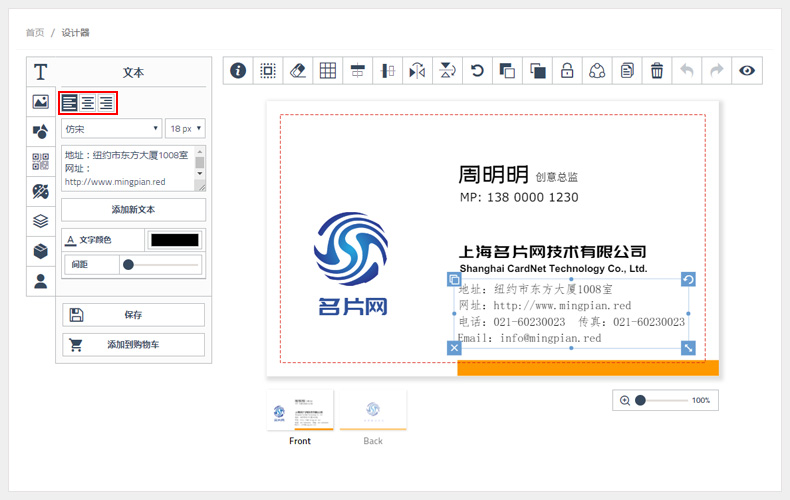Select the MP: 138 0000 1230 text
Image resolution: width=790 pixels, height=500 pixels.
coord(519,197)
